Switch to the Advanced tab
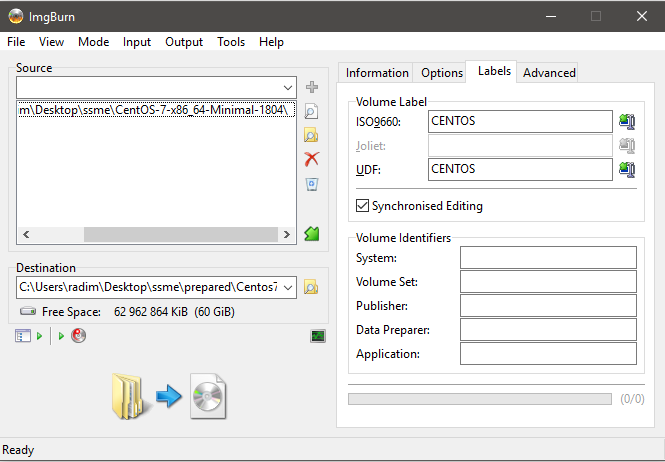 click(549, 73)
